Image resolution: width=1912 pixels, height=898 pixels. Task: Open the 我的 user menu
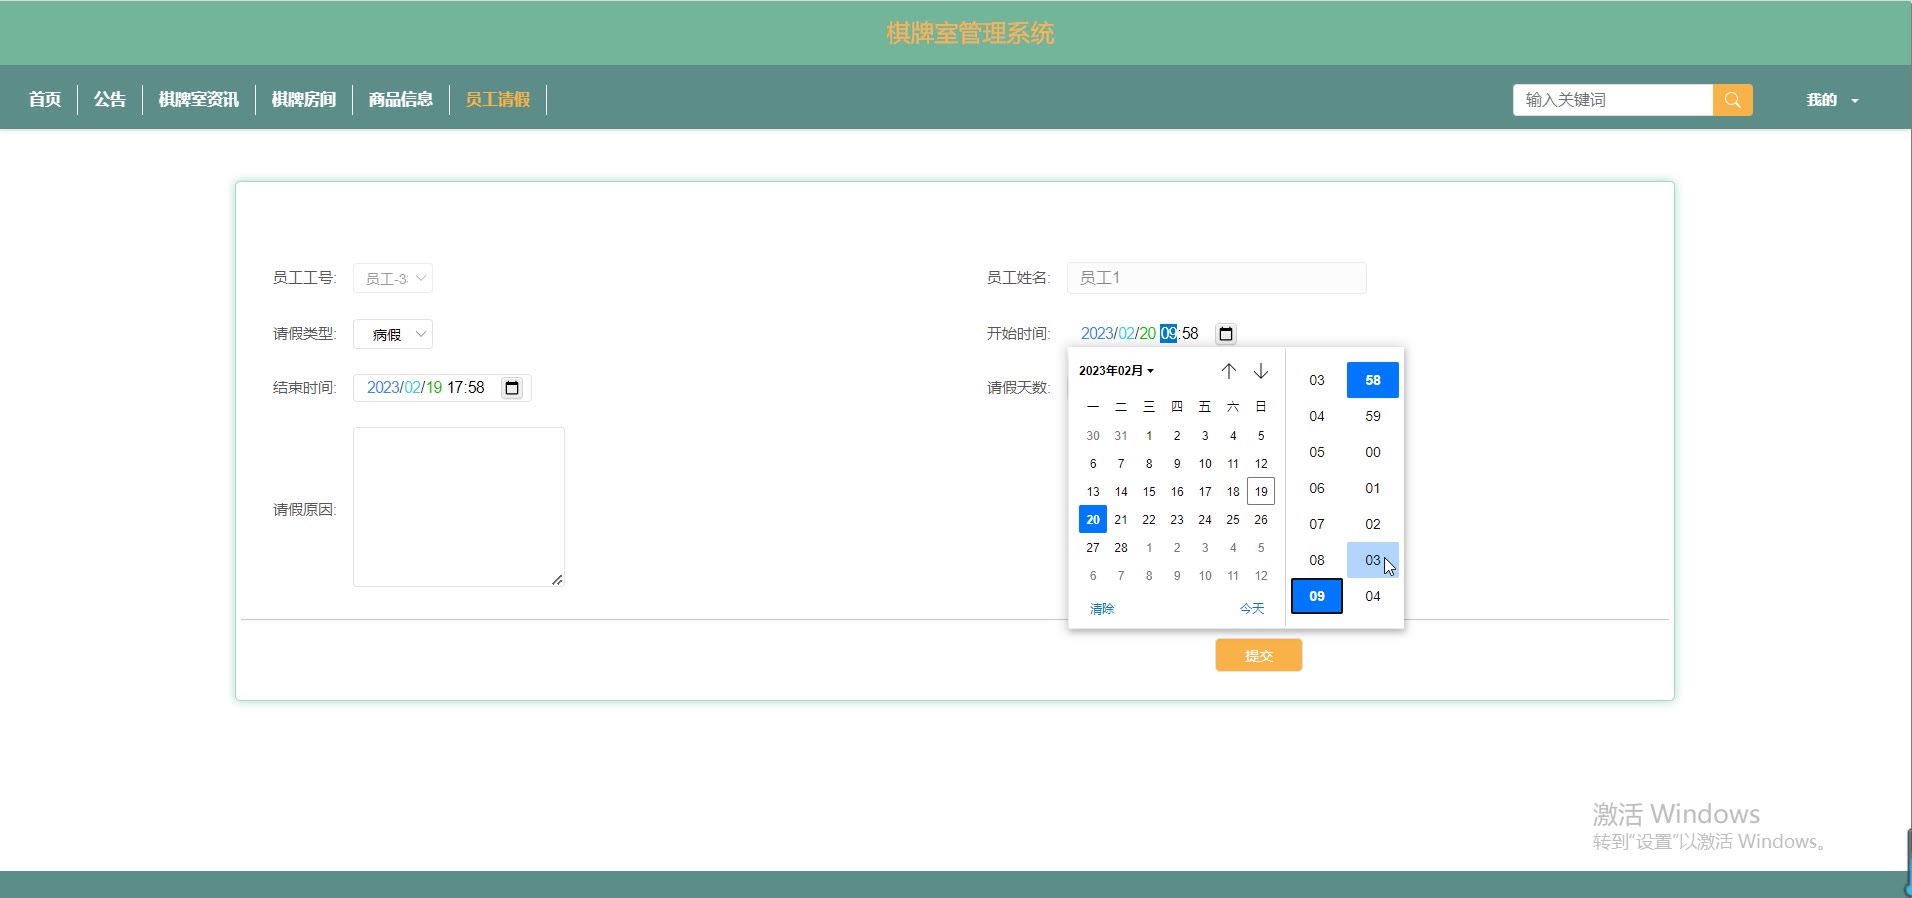pyautogui.click(x=1832, y=100)
